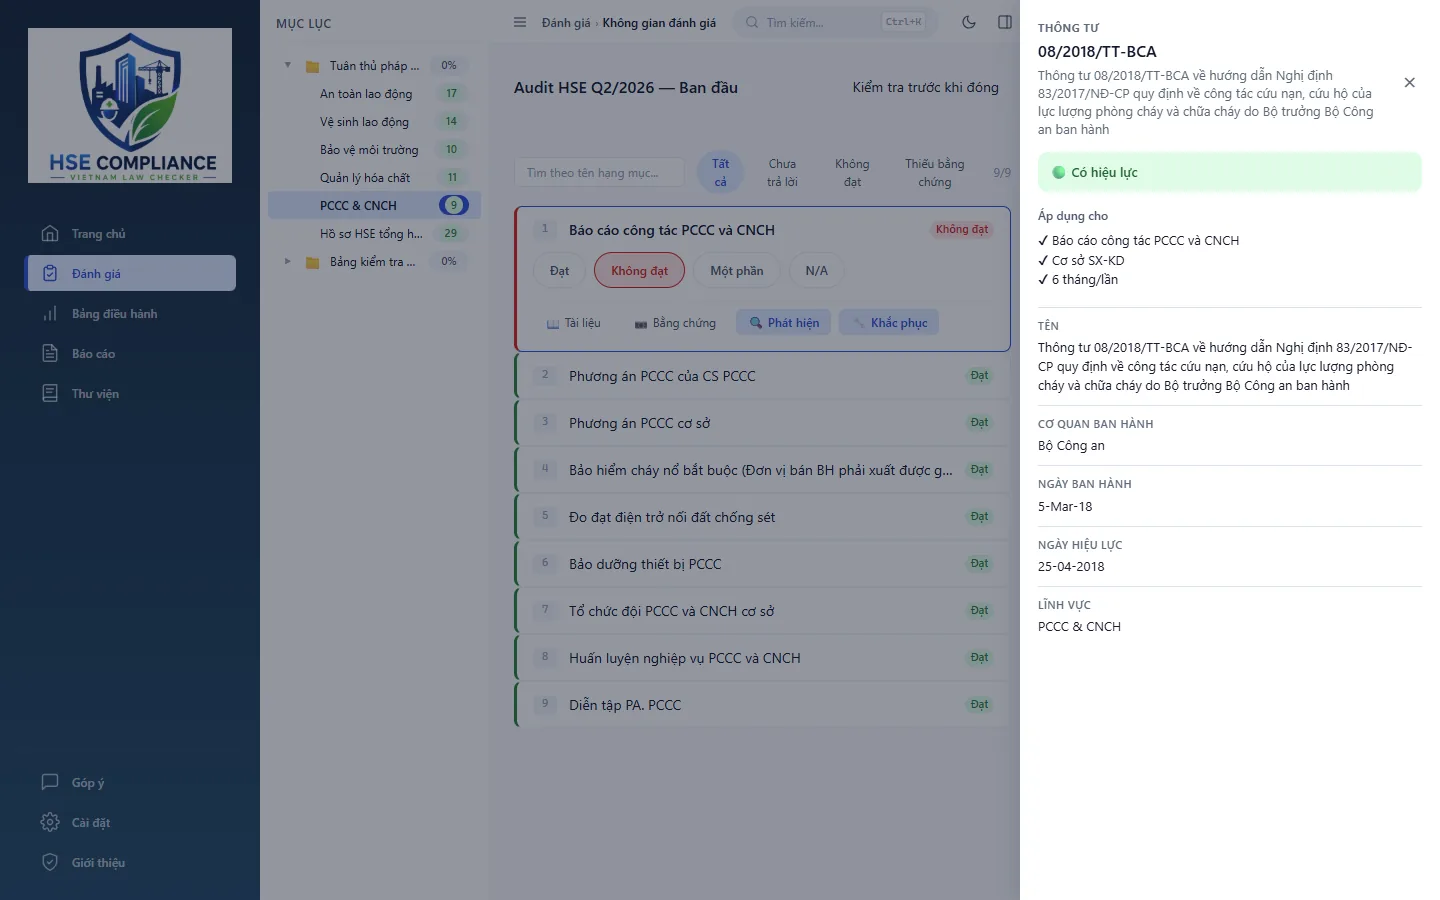Screen dimensions: 1440x900
Task: Click Kiểm tra trước khi đóng
Action: pos(925,87)
